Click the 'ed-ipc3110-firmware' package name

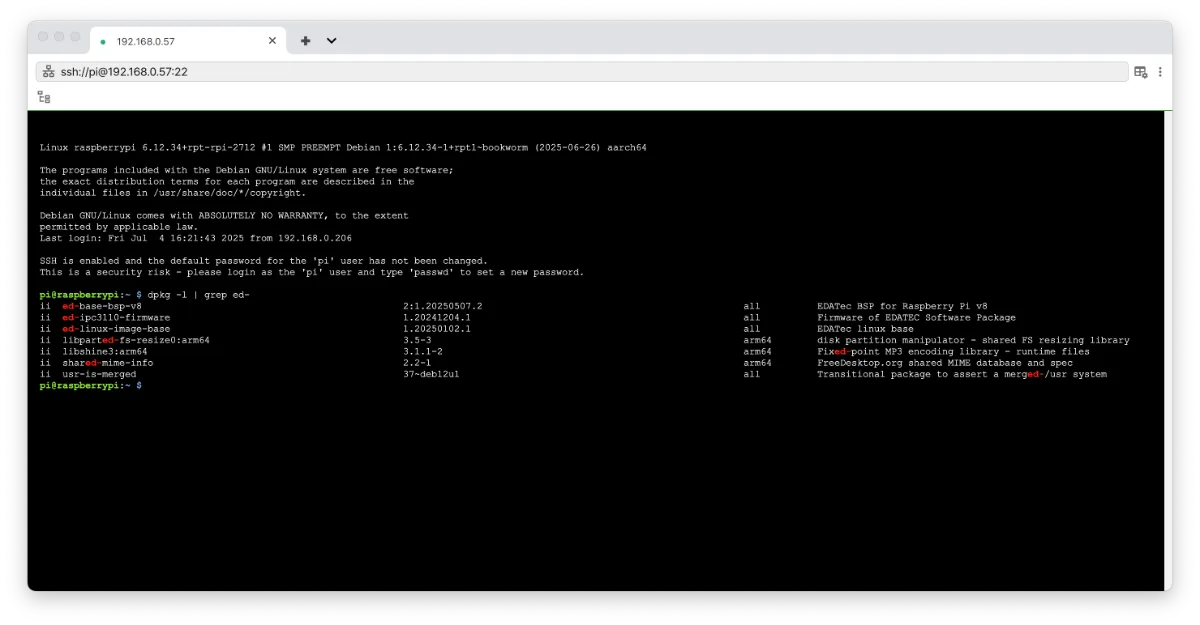(116, 317)
